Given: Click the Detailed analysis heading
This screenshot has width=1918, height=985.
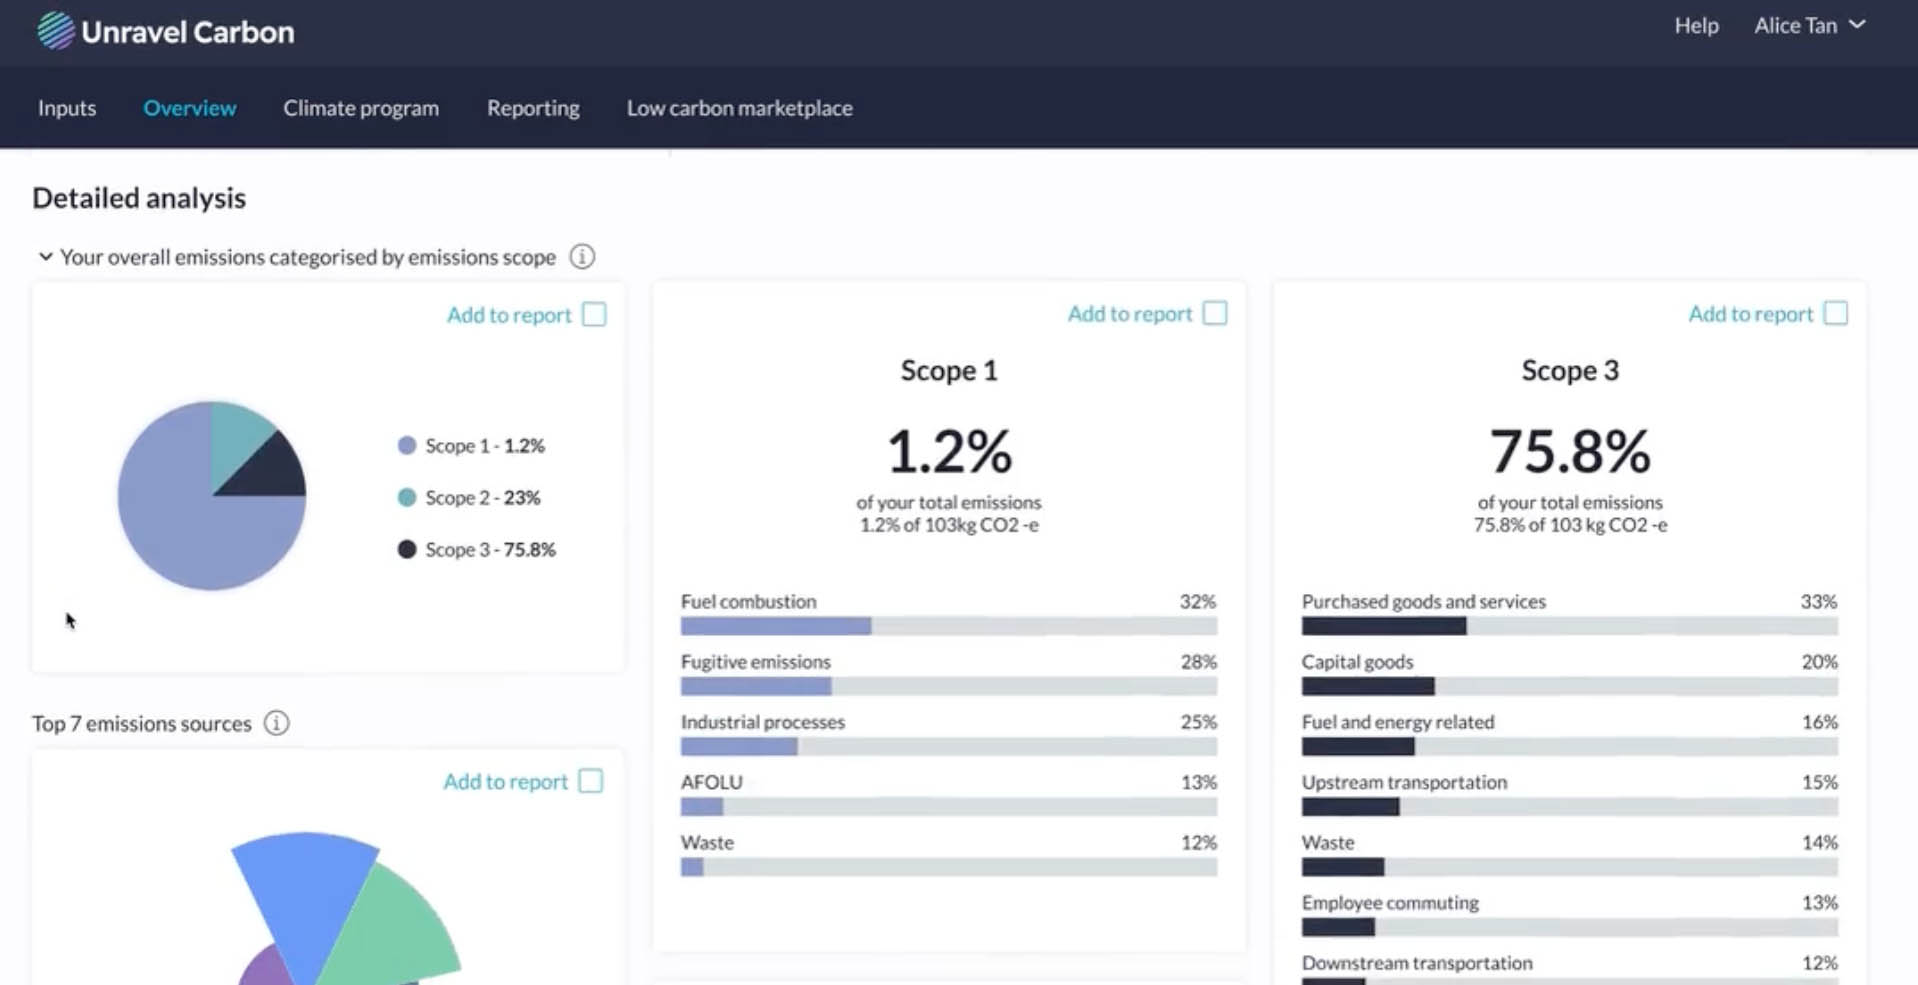Looking at the screenshot, I should coord(139,198).
